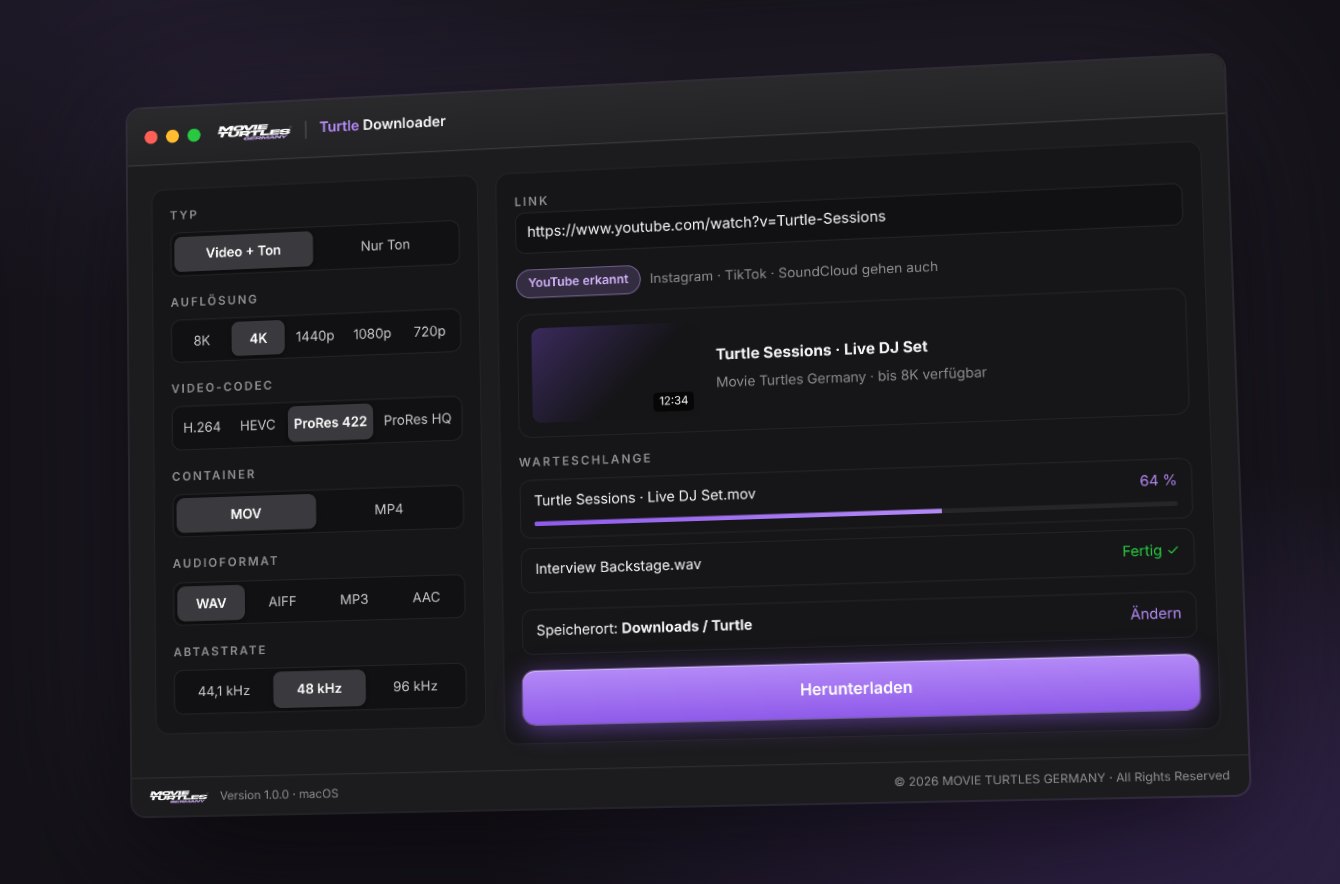Click the YouTube link input field
Screen dimensions: 1340x884
tap(848, 217)
